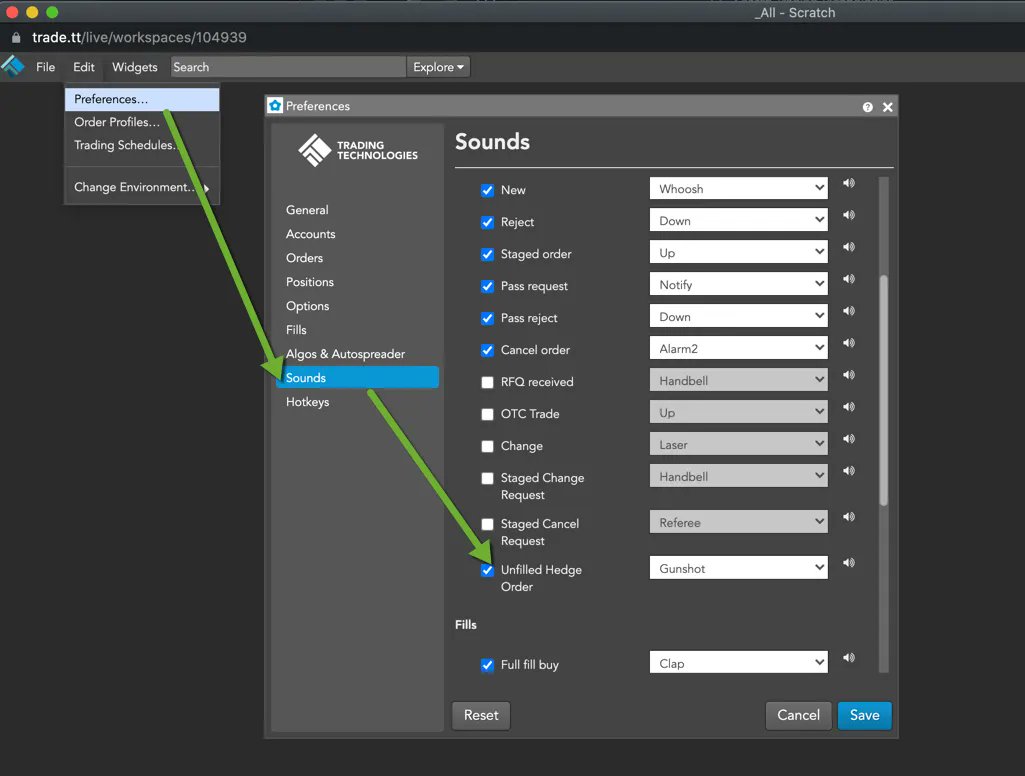Viewport: 1025px width, 776px height.
Task: Click the Cancel button
Action: click(x=798, y=716)
